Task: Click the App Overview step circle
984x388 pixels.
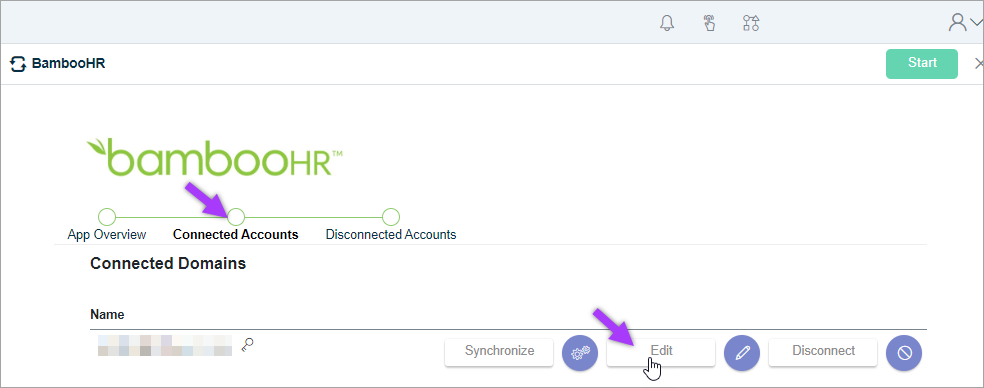Action: coord(107,217)
